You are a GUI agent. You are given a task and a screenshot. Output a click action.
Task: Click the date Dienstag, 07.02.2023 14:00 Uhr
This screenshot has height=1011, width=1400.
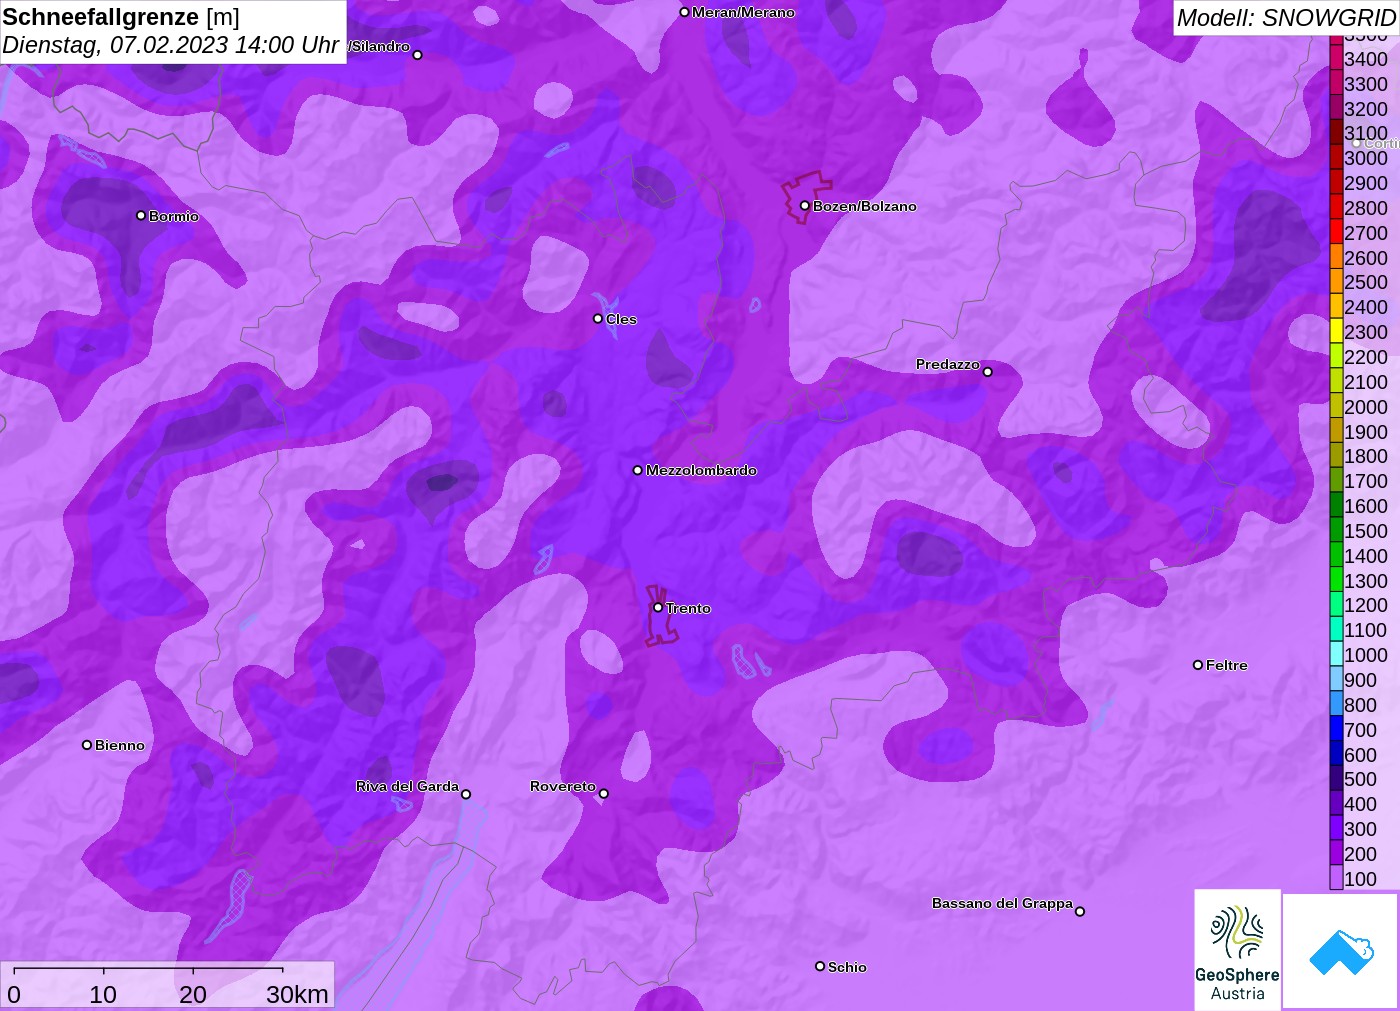coord(171,45)
